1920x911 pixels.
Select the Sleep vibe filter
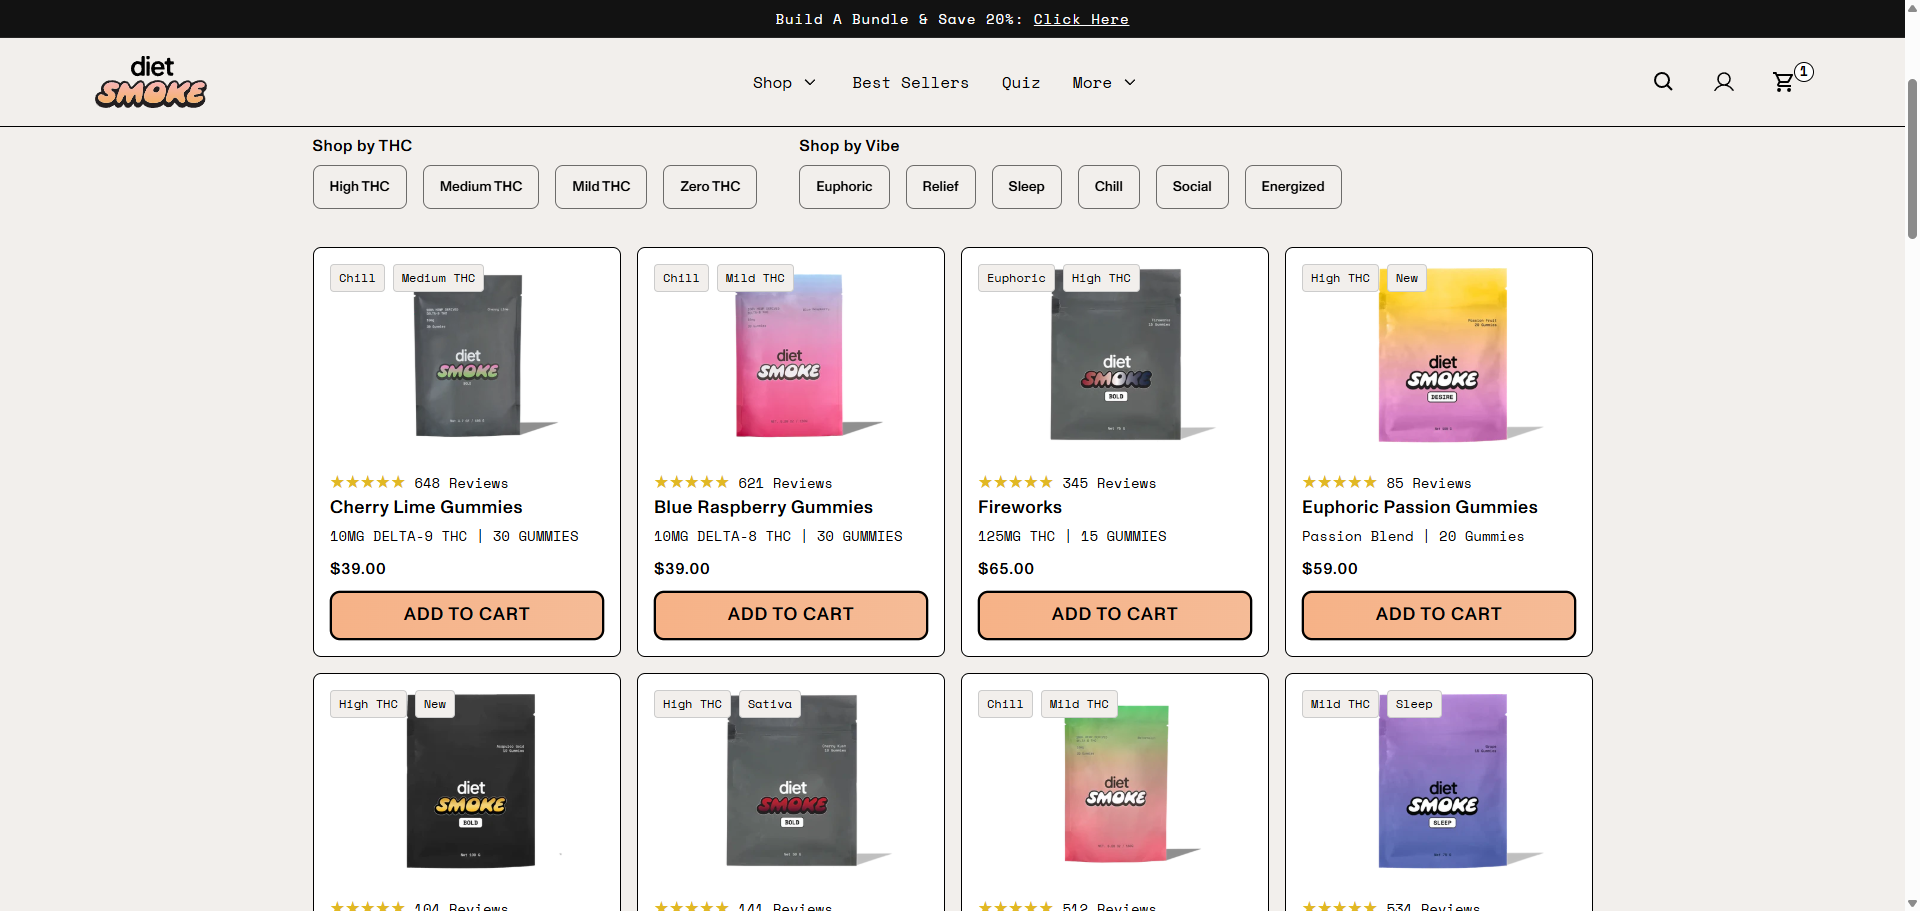[1026, 187]
